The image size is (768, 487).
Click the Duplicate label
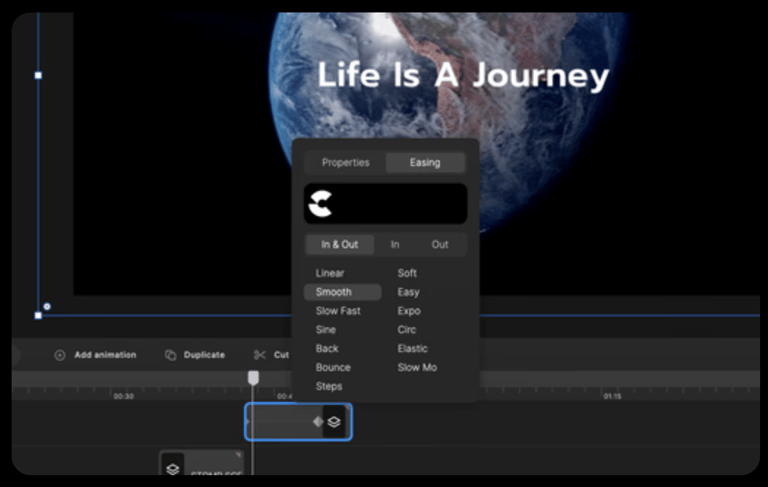204,355
